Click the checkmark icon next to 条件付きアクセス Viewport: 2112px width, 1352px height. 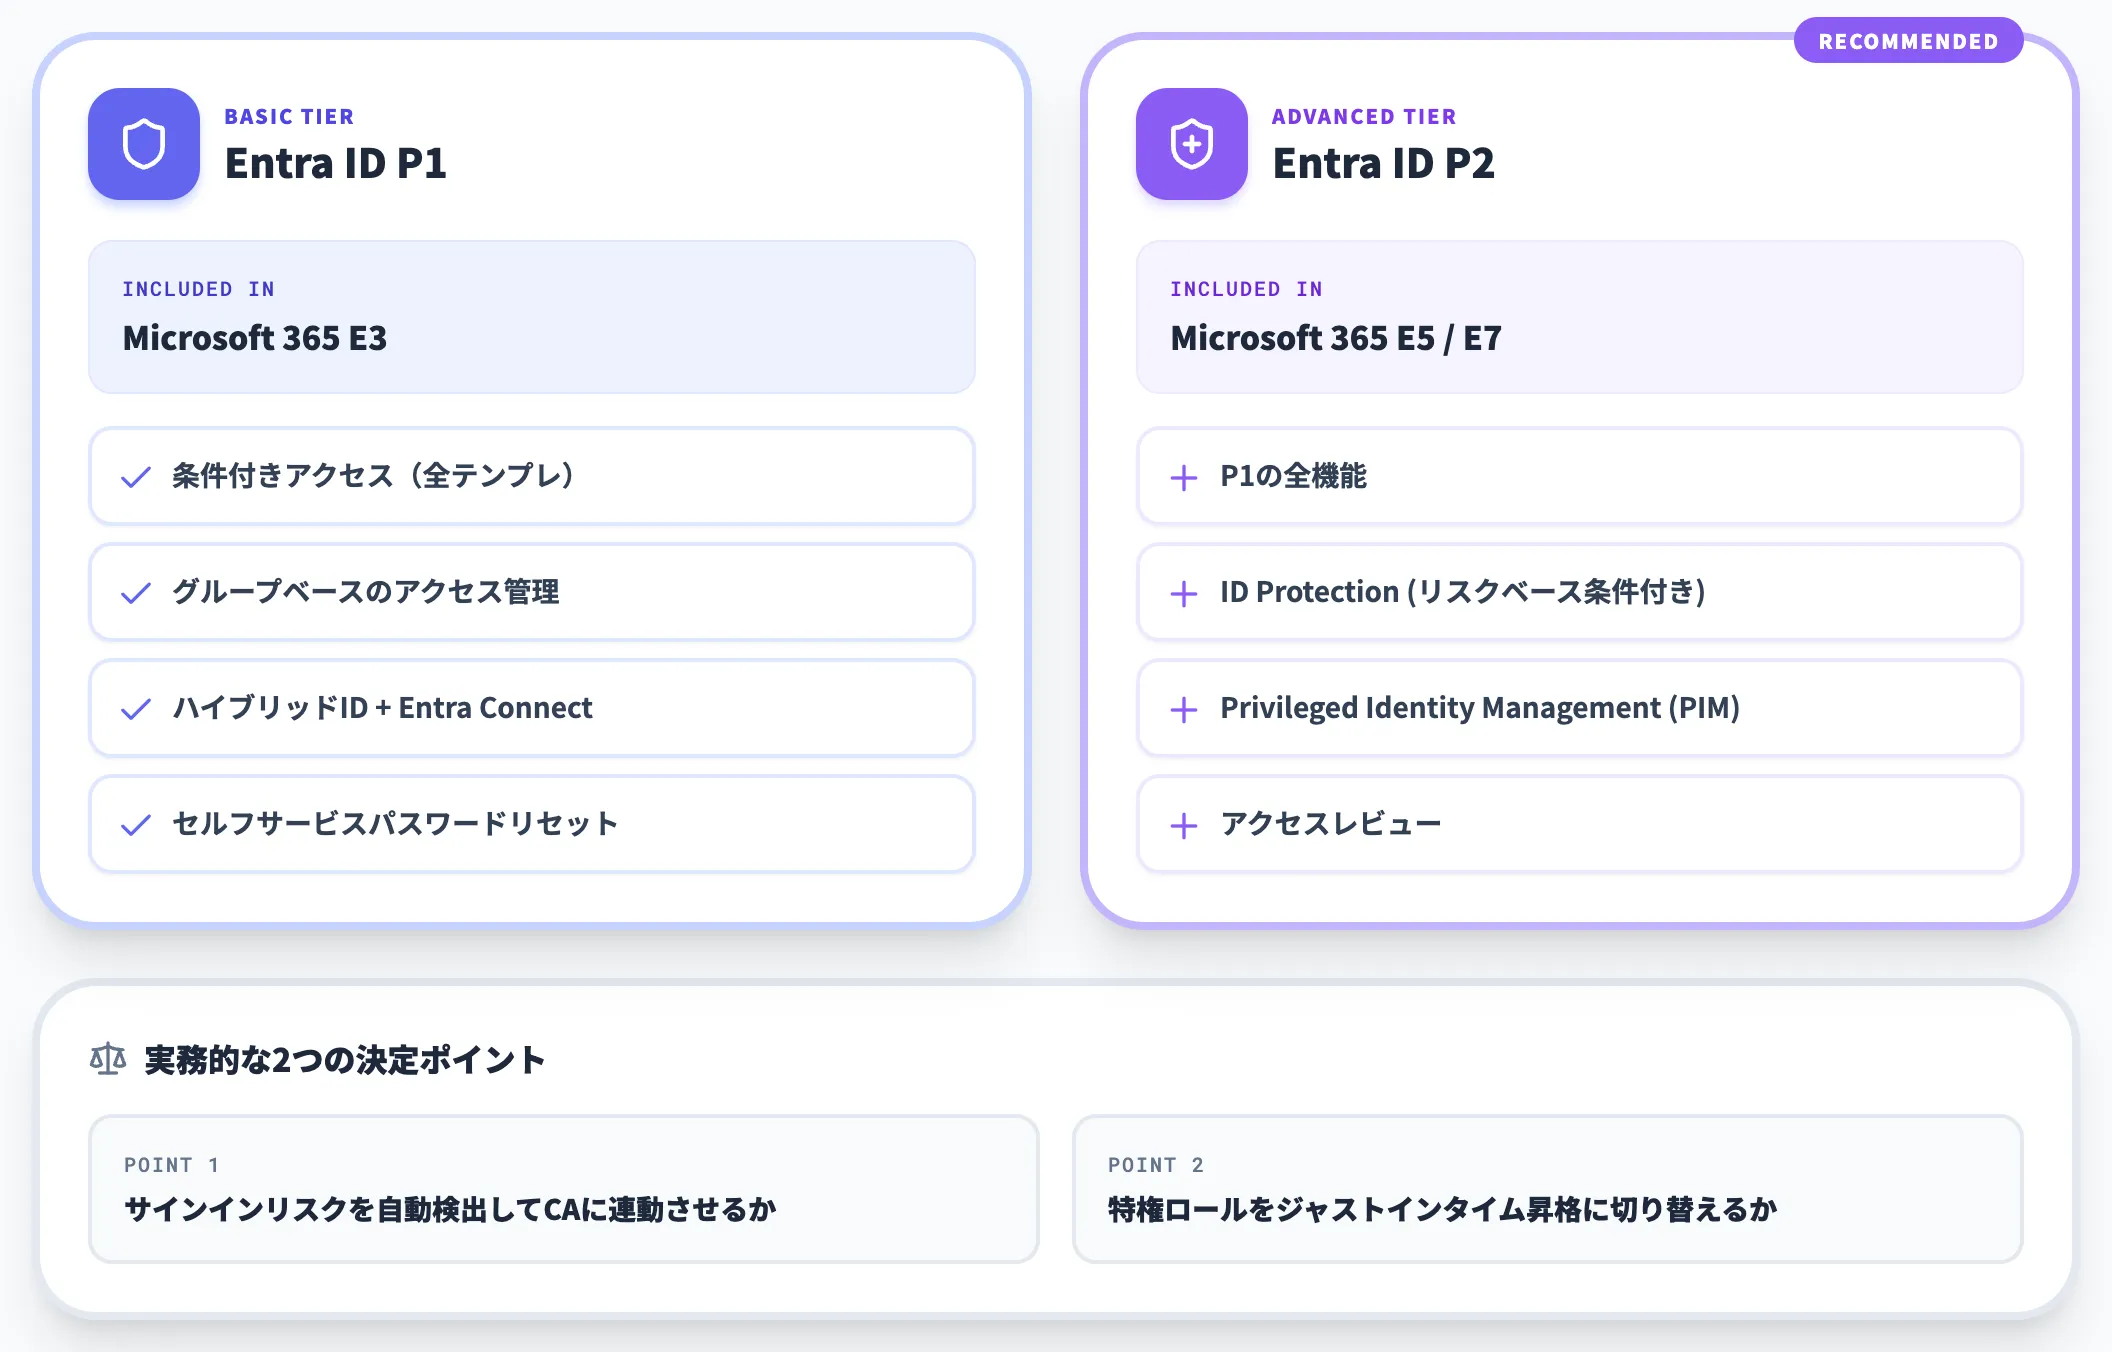pyautogui.click(x=136, y=477)
